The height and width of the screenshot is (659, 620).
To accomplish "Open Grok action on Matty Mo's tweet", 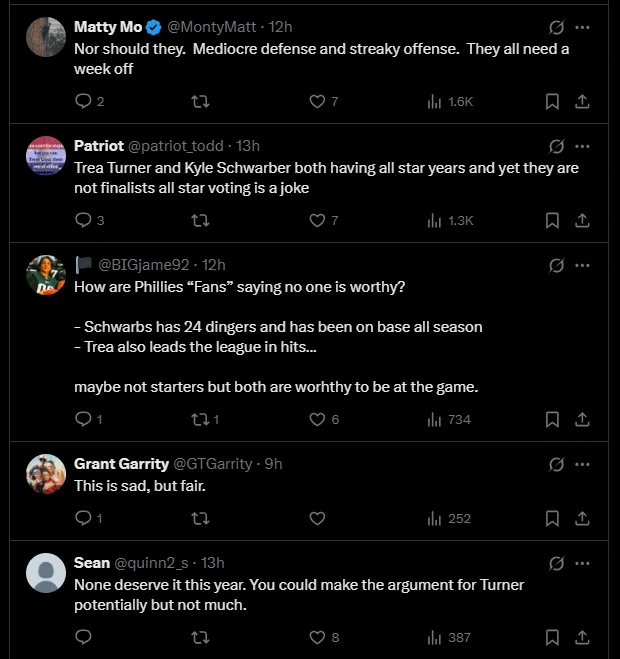I will 556,27.
